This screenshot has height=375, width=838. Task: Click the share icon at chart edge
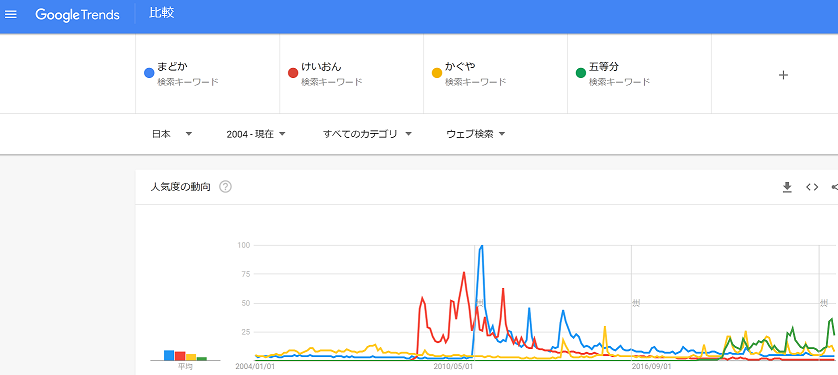[x=834, y=187]
